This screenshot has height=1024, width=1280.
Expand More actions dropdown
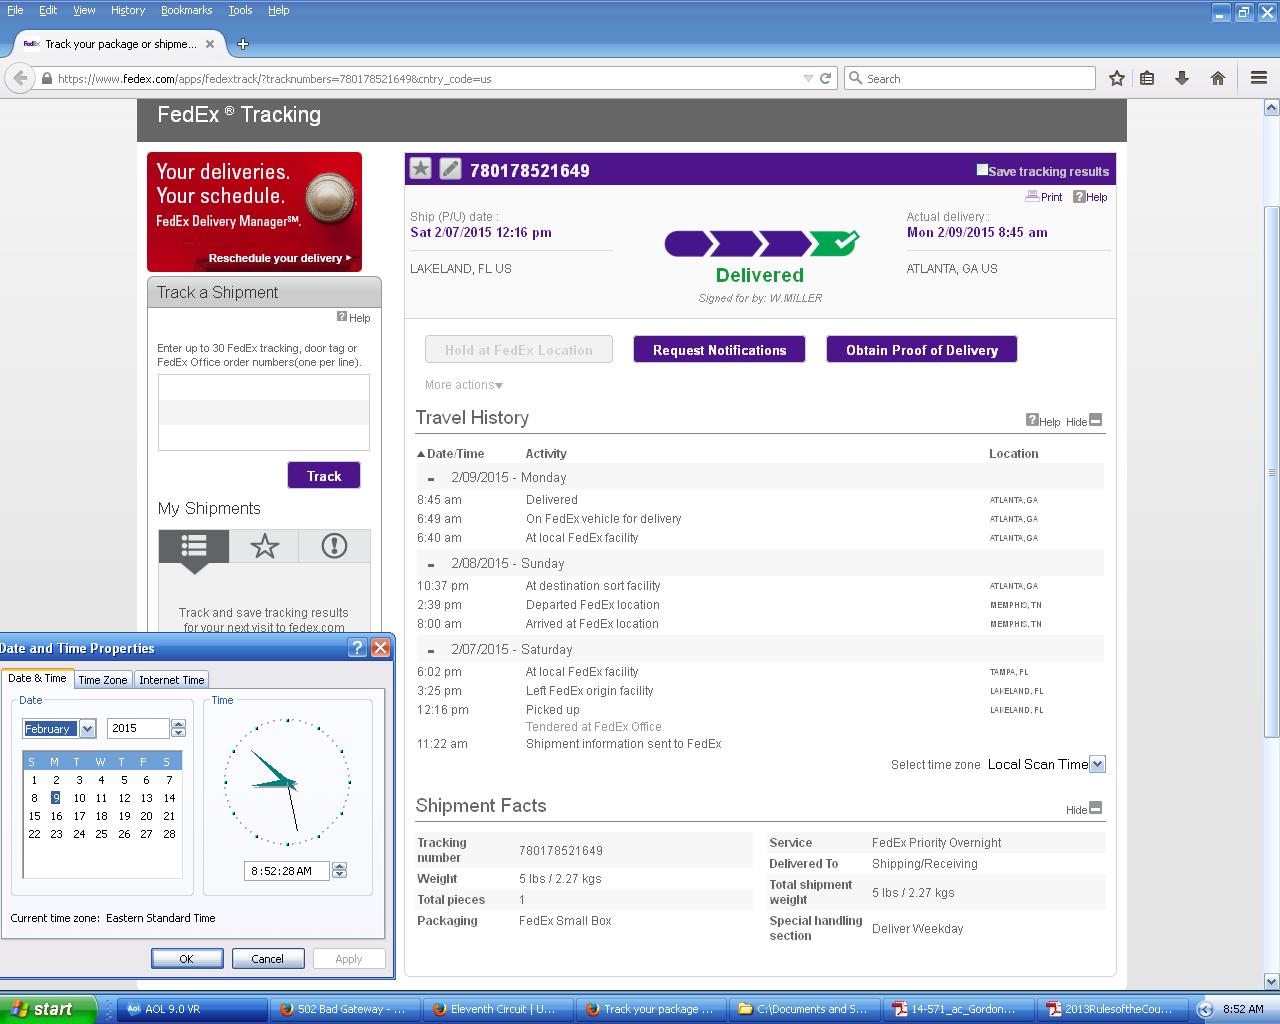coord(464,385)
